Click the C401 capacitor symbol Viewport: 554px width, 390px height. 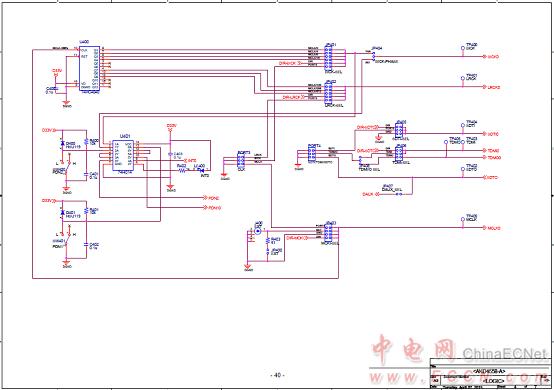pos(87,174)
